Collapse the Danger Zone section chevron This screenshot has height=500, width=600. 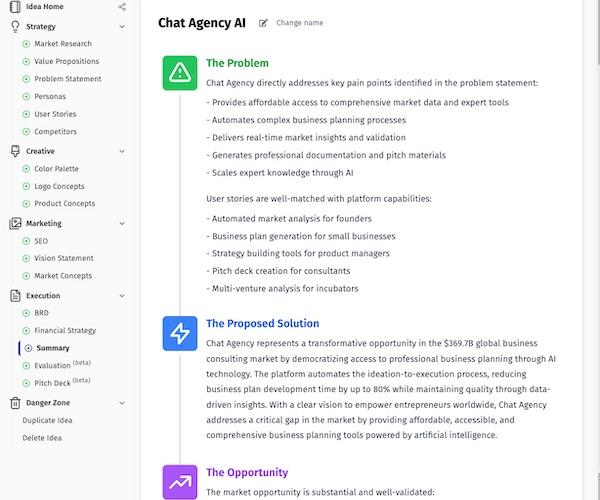(122, 403)
